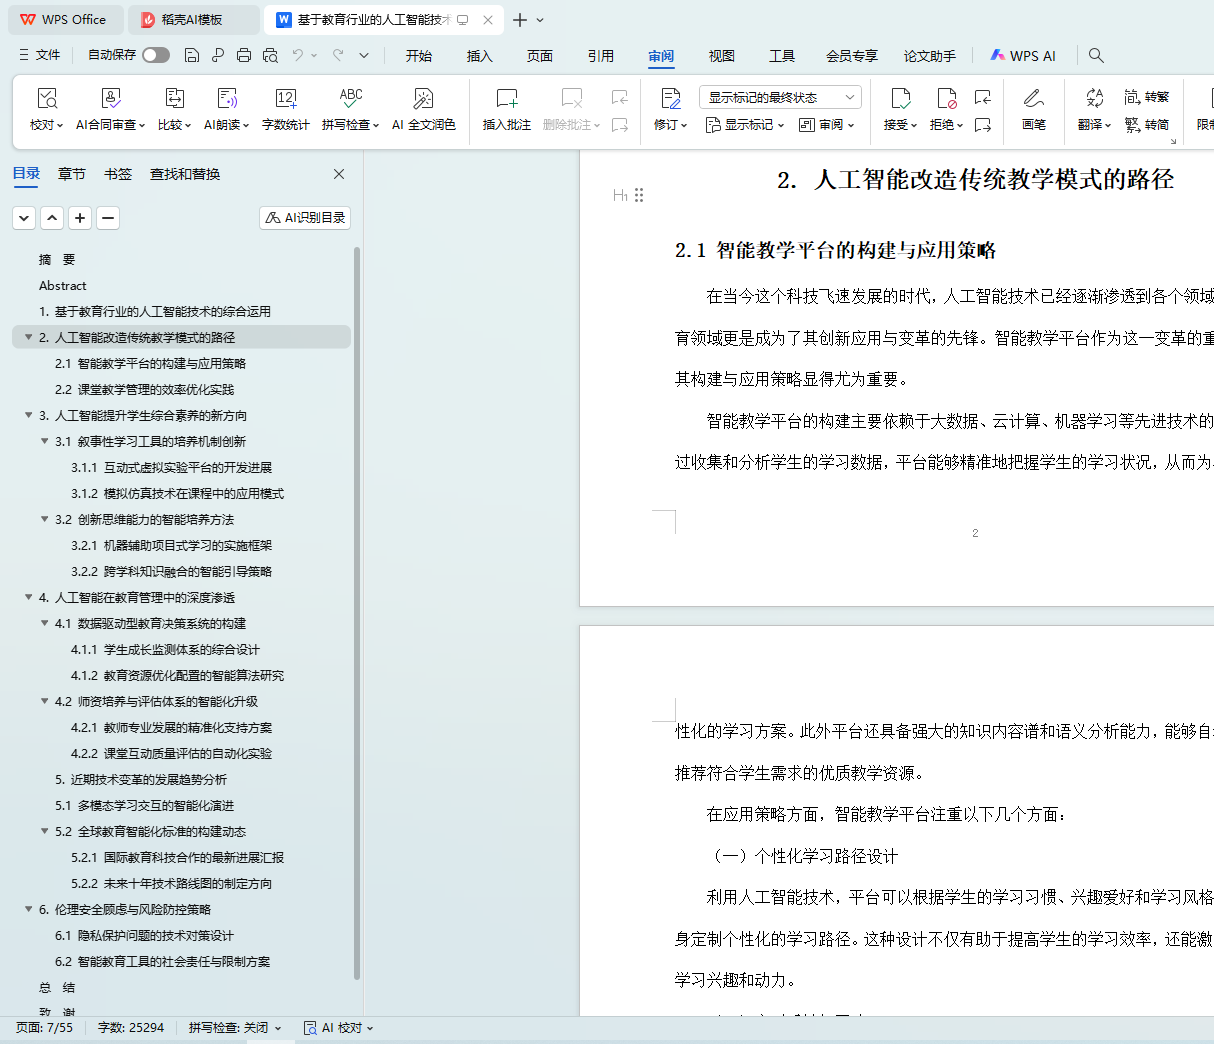Open the 显示标记的最终状态 dropdown
The height and width of the screenshot is (1044, 1214).
point(780,97)
